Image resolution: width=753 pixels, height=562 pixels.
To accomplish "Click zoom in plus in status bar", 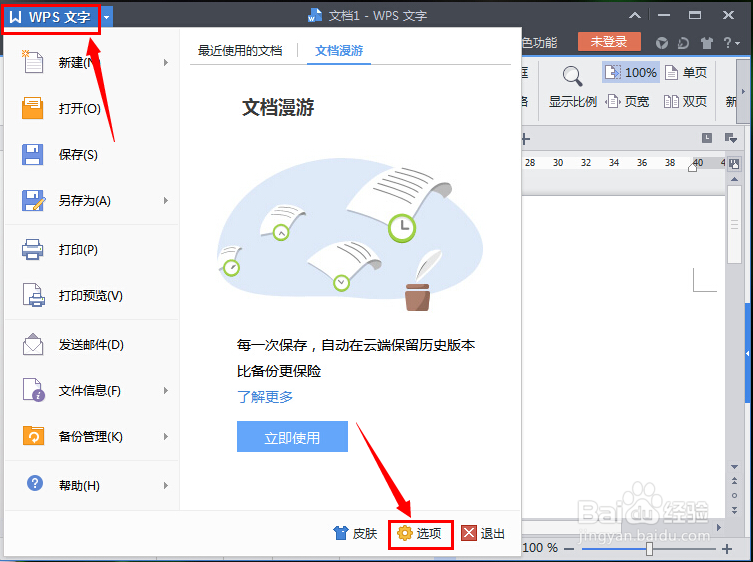I will [727, 549].
